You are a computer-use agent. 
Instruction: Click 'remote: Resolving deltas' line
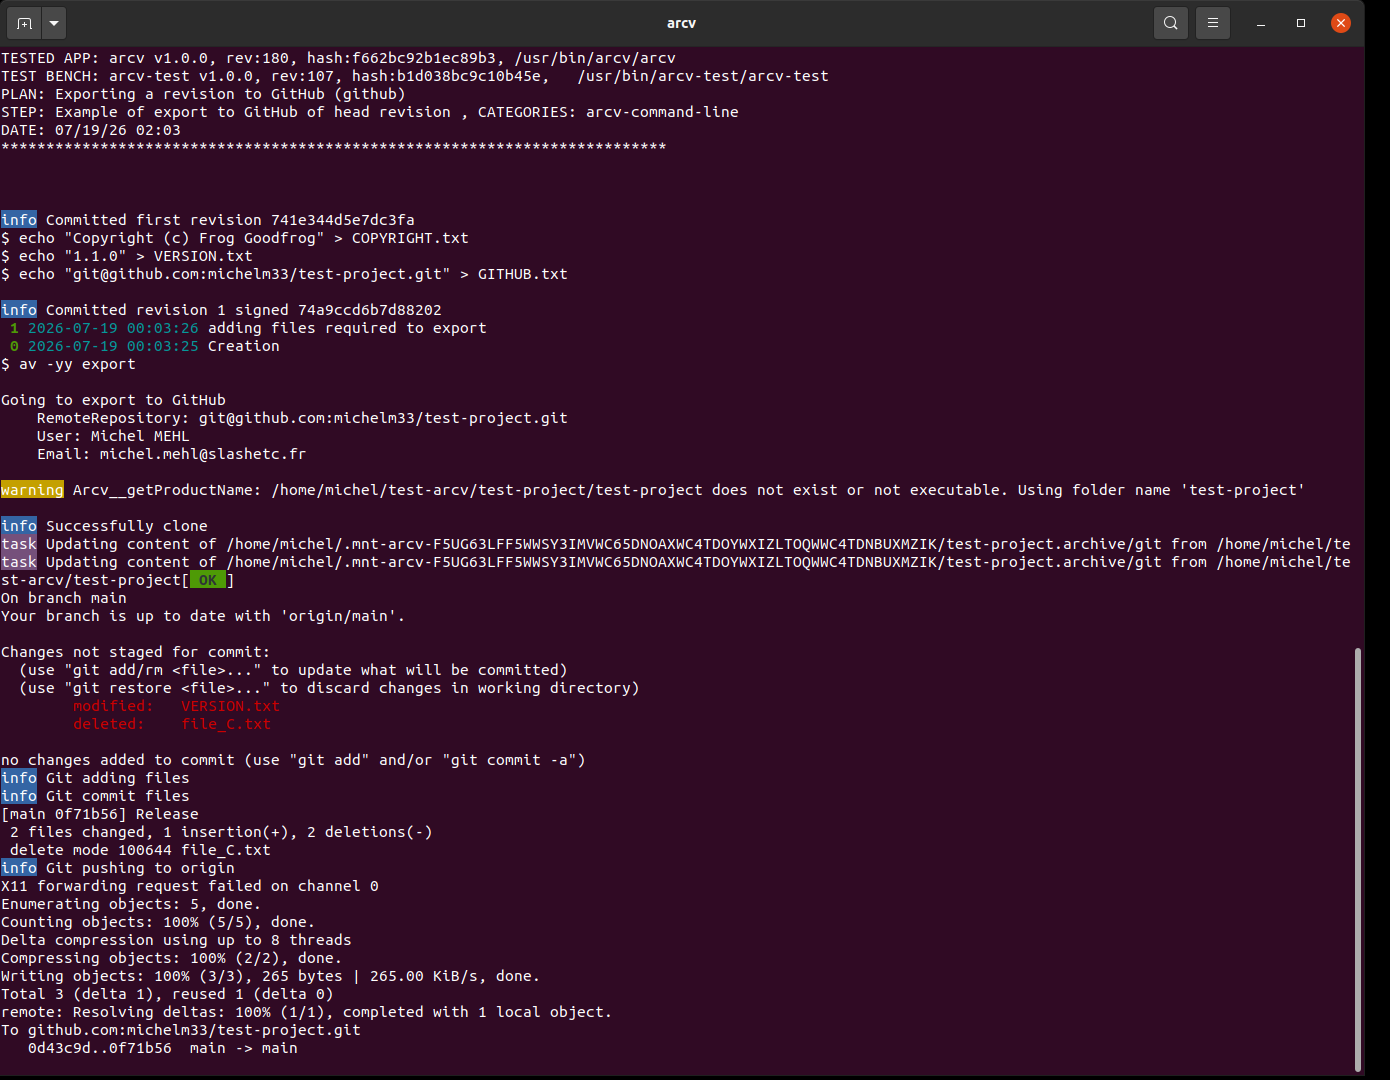pyautogui.click(x=306, y=1012)
